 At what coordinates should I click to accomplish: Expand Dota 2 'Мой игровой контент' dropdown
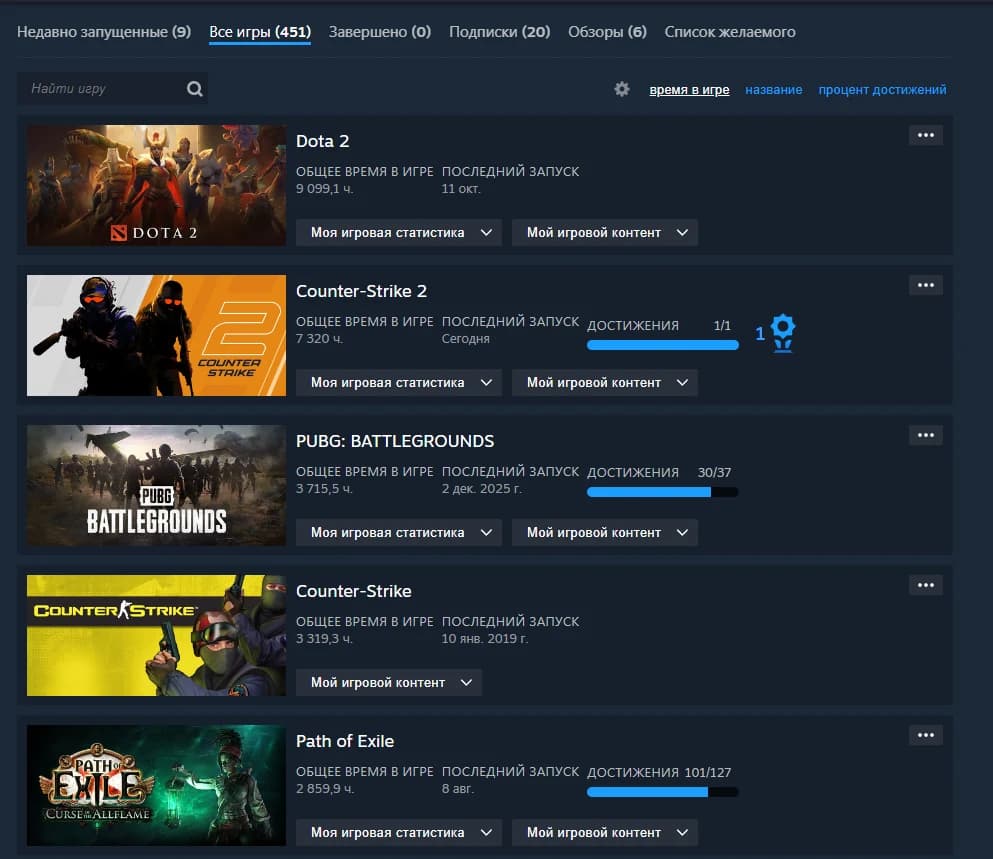pyautogui.click(x=605, y=232)
